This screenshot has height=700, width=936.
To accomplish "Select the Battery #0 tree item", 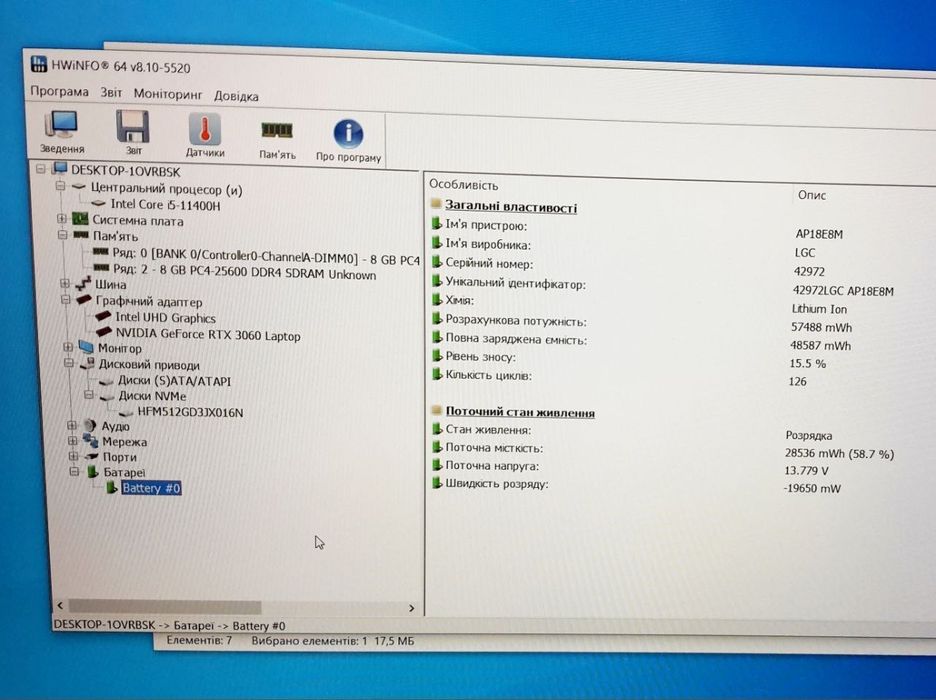I will point(151,488).
